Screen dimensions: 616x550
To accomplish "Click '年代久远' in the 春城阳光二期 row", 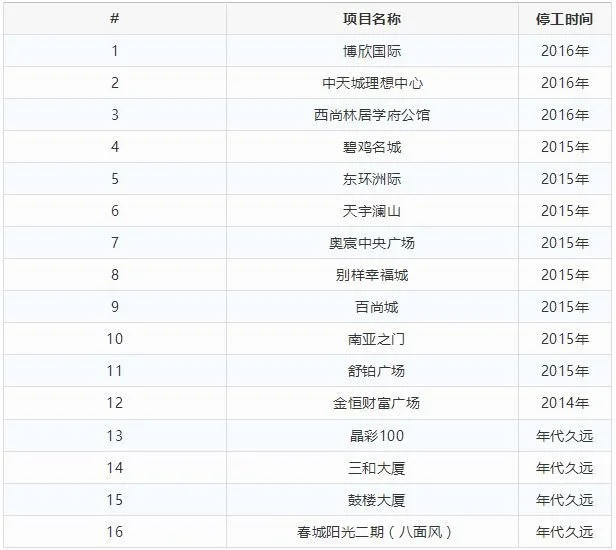I will pyautogui.click(x=565, y=532).
